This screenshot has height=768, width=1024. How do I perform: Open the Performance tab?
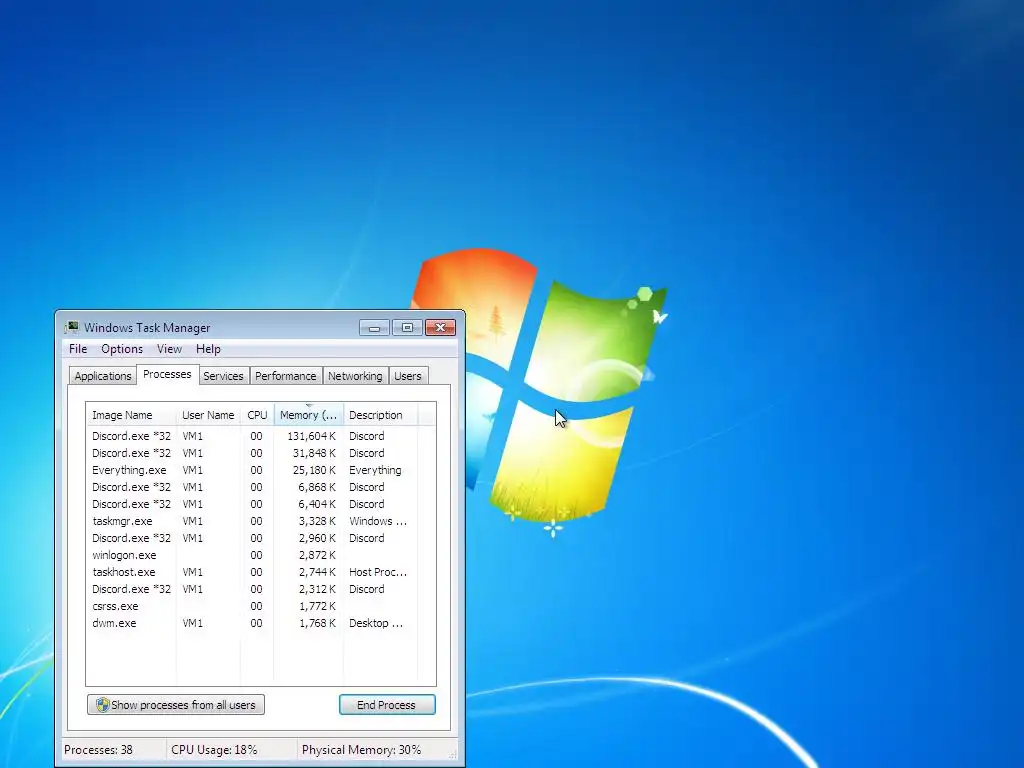pyautogui.click(x=285, y=376)
